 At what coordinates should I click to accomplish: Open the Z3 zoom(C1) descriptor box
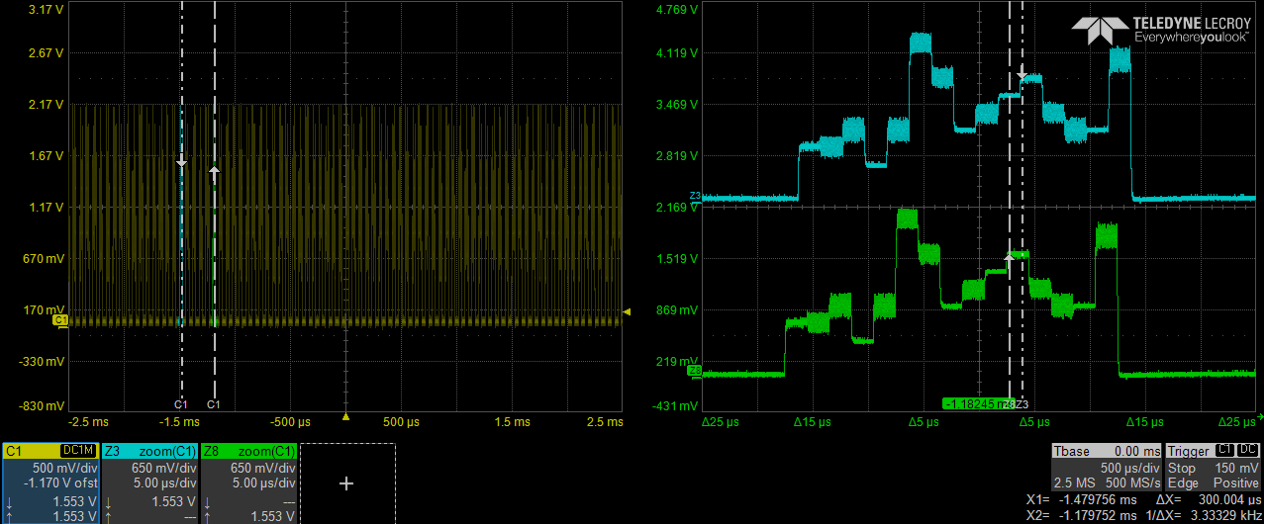(x=150, y=483)
